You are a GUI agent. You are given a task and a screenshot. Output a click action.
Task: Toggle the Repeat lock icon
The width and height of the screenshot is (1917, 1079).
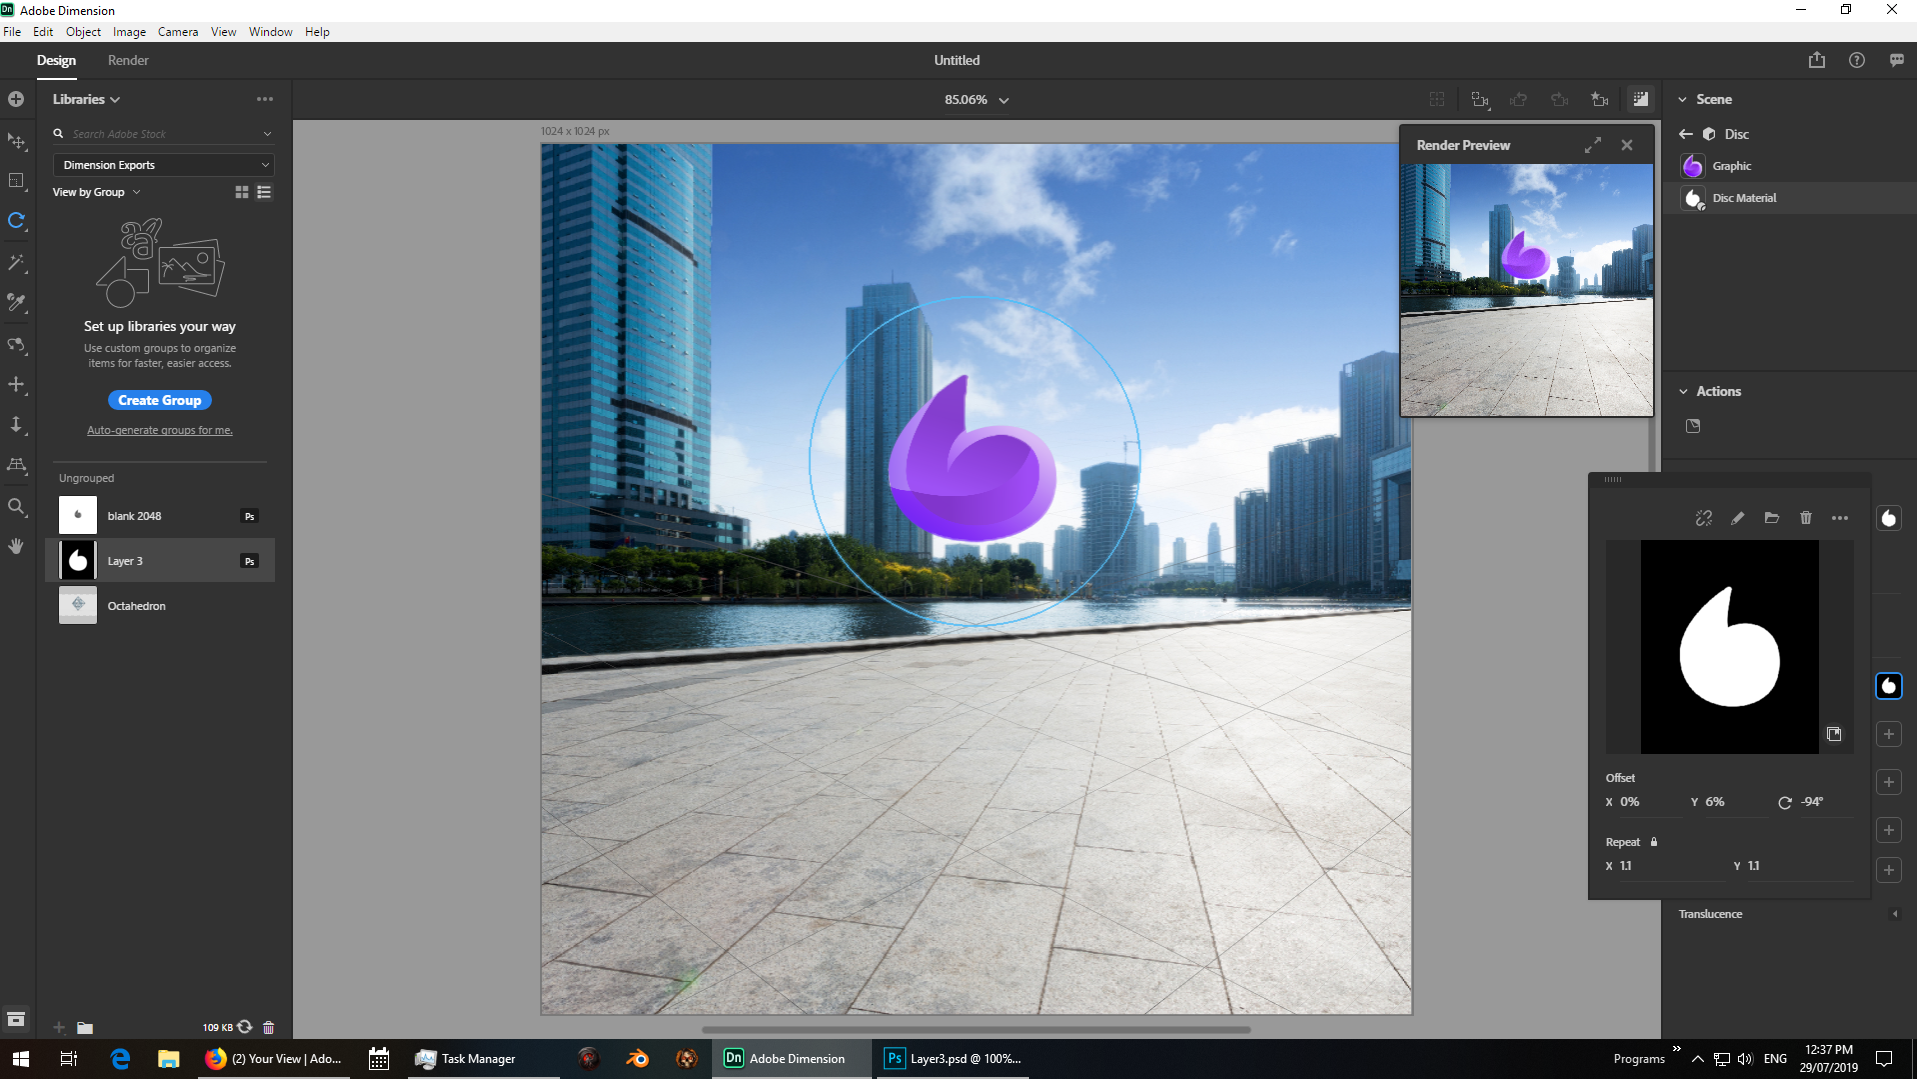(x=1654, y=842)
